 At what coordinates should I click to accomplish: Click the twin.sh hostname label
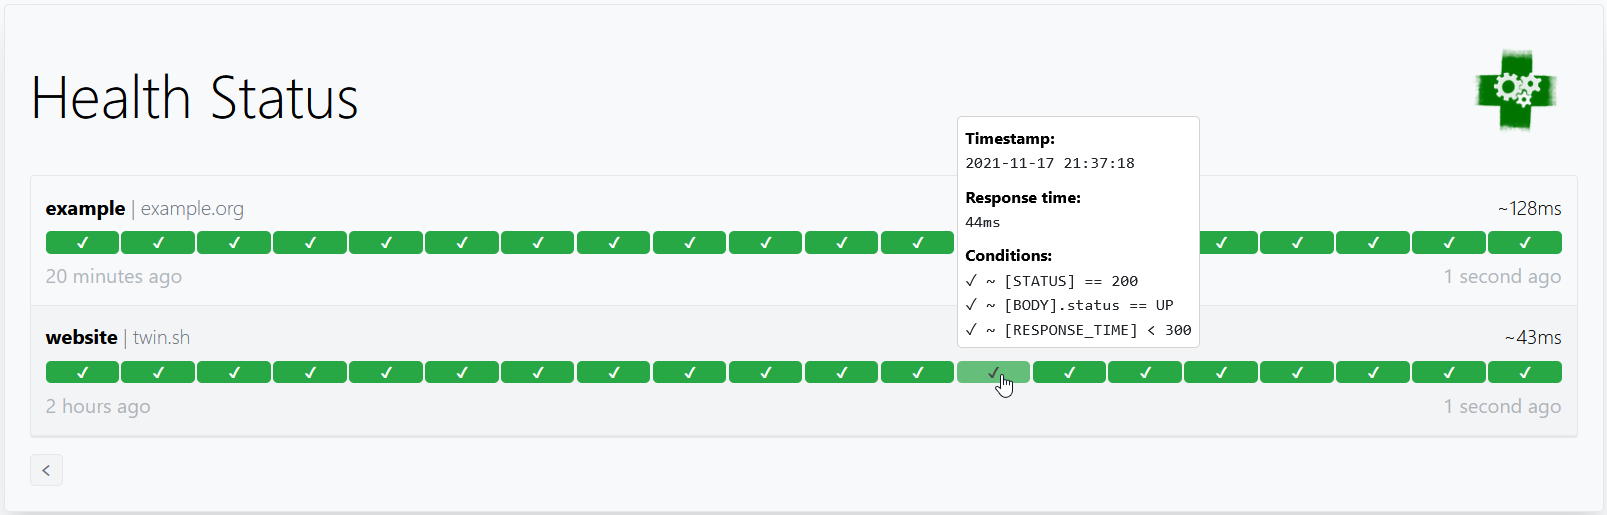pyautogui.click(x=161, y=338)
